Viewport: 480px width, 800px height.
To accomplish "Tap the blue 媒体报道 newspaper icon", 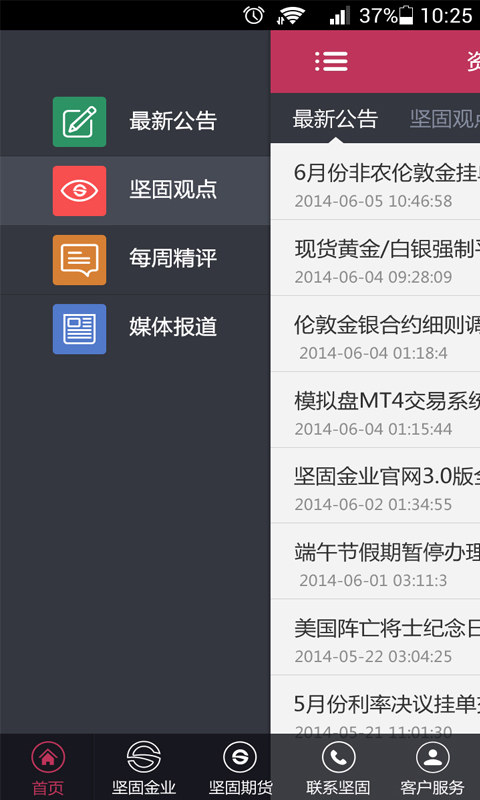I will coord(80,329).
